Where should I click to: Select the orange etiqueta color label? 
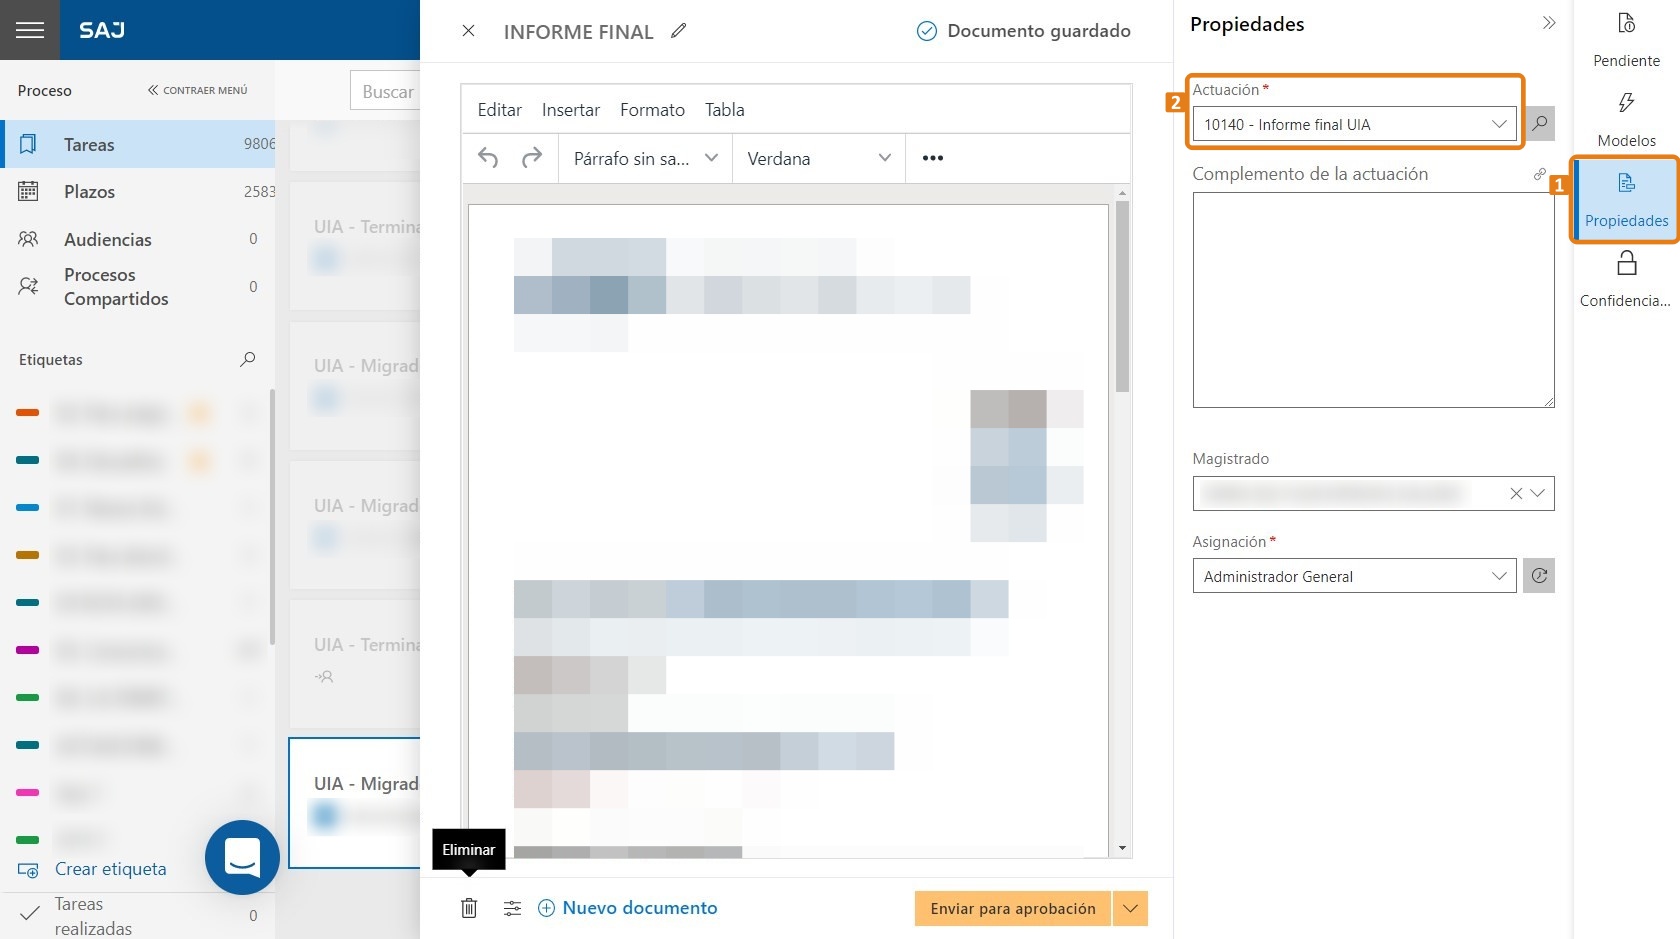[x=28, y=412]
